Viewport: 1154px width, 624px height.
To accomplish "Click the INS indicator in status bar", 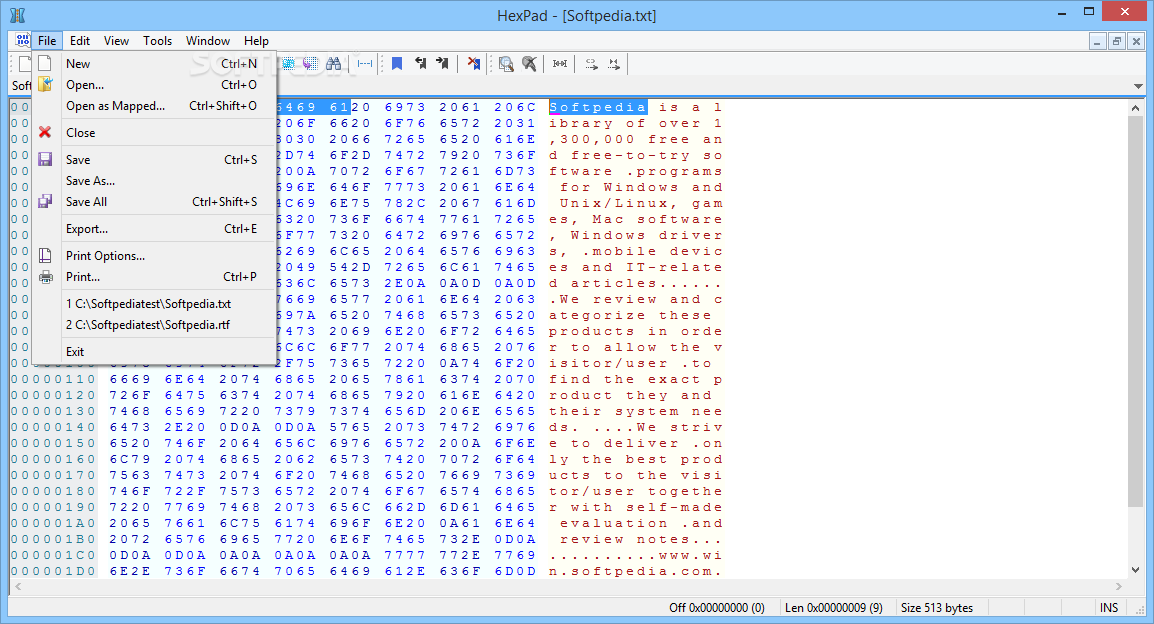I will click(x=1109, y=608).
